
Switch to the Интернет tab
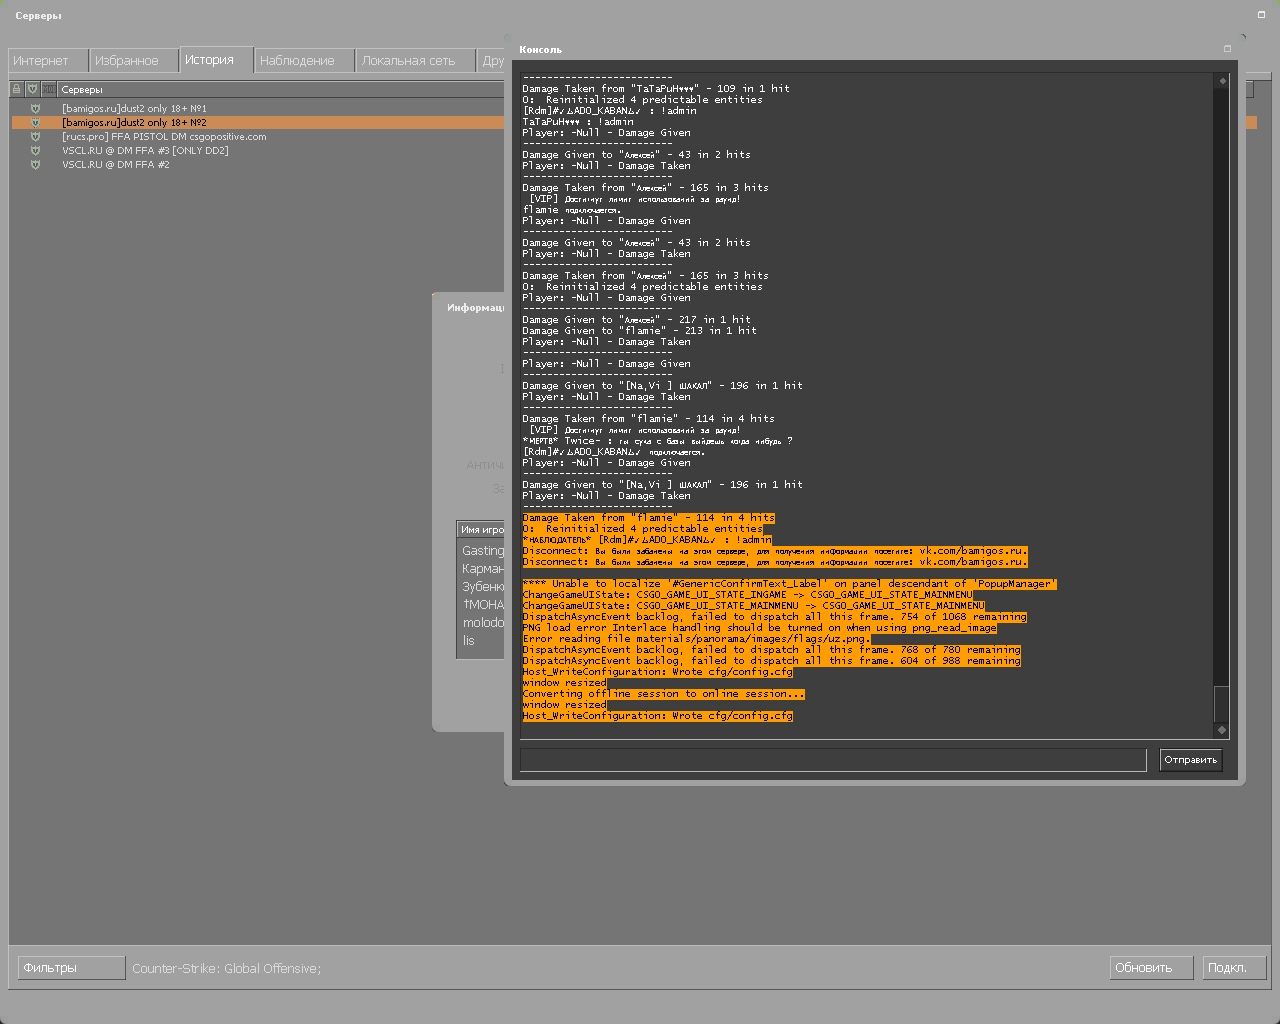pyautogui.click(x=41, y=61)
